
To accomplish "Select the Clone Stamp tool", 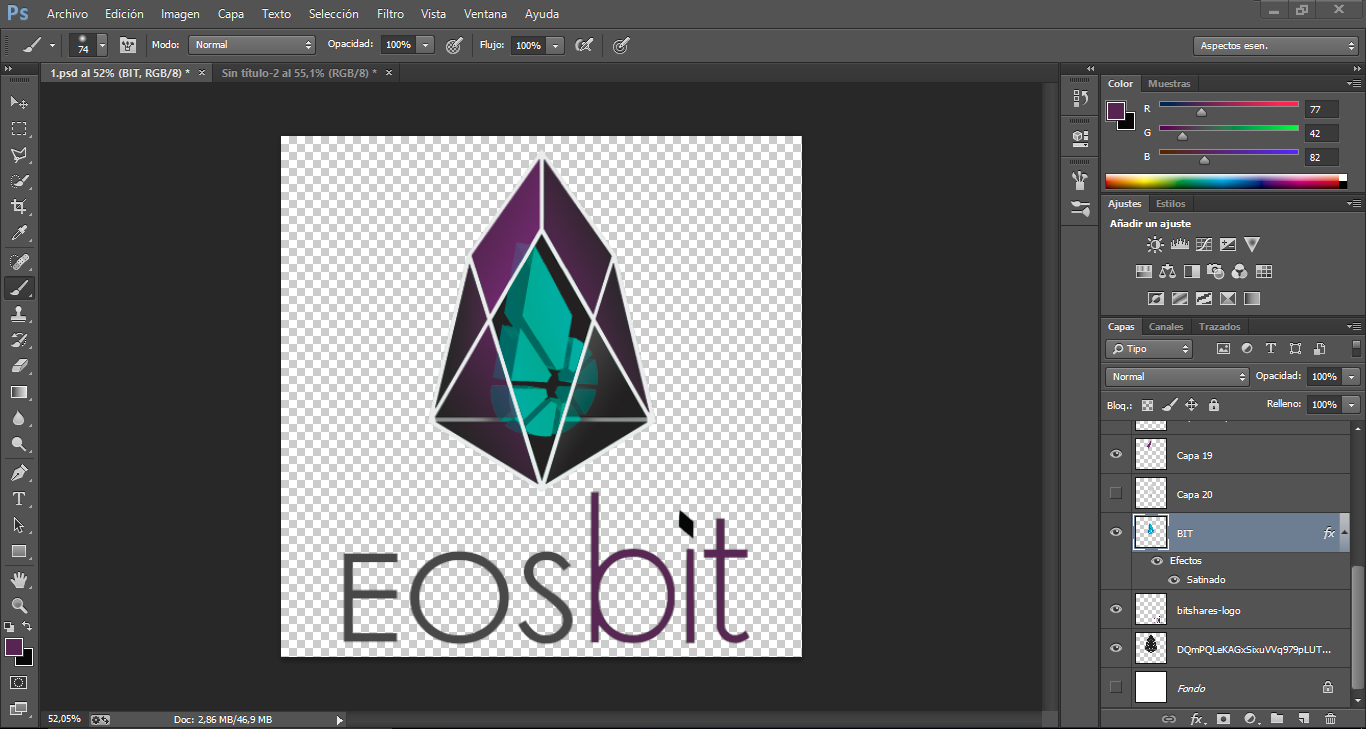I will click(x=19, y=314).
